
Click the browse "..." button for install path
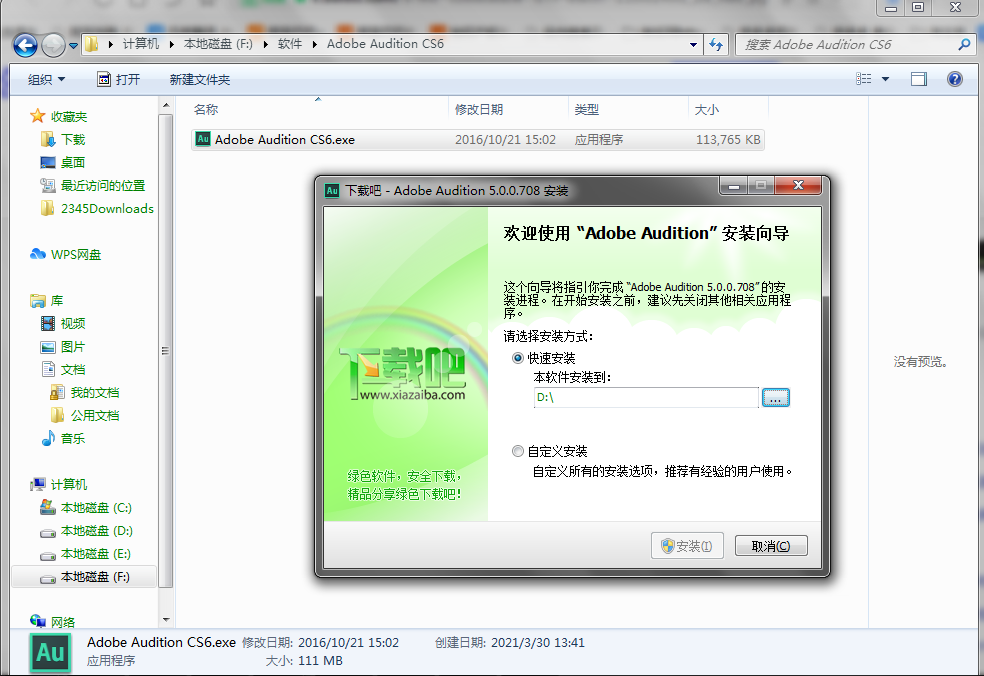776,397
